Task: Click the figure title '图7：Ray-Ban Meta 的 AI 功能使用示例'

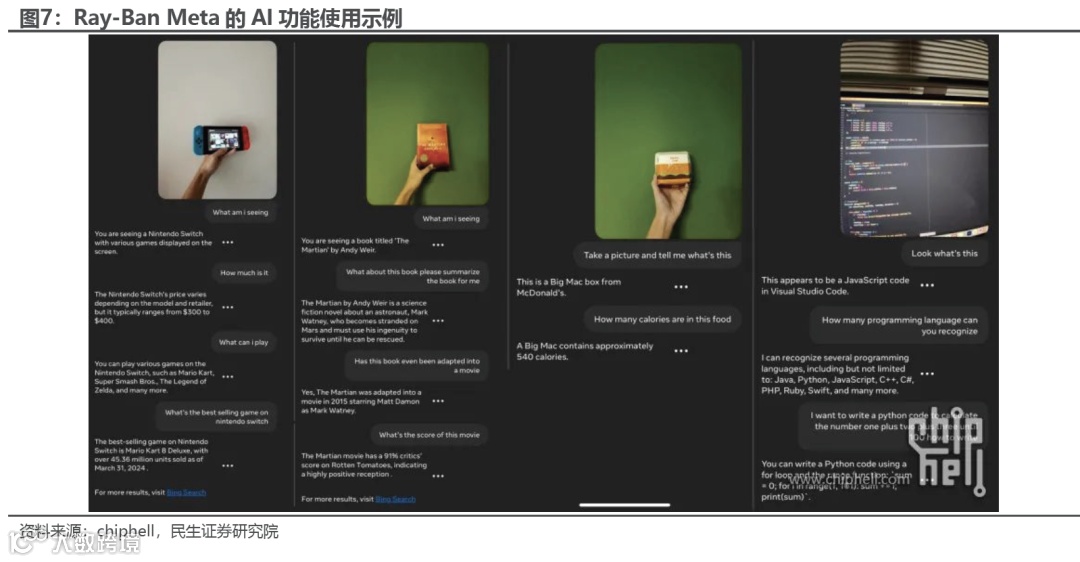Action: (211, 17)
